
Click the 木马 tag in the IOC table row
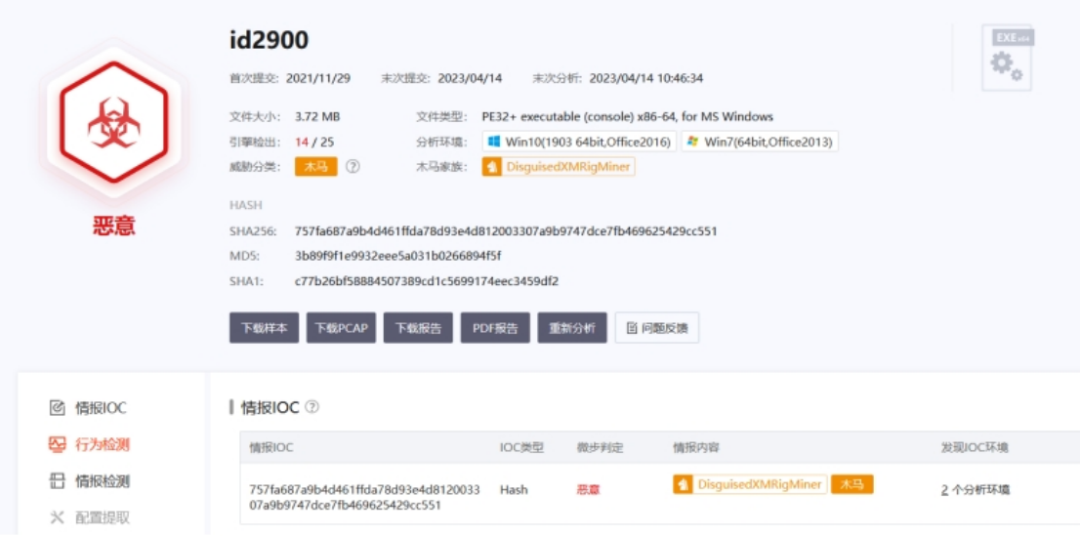tap(852, 484)
